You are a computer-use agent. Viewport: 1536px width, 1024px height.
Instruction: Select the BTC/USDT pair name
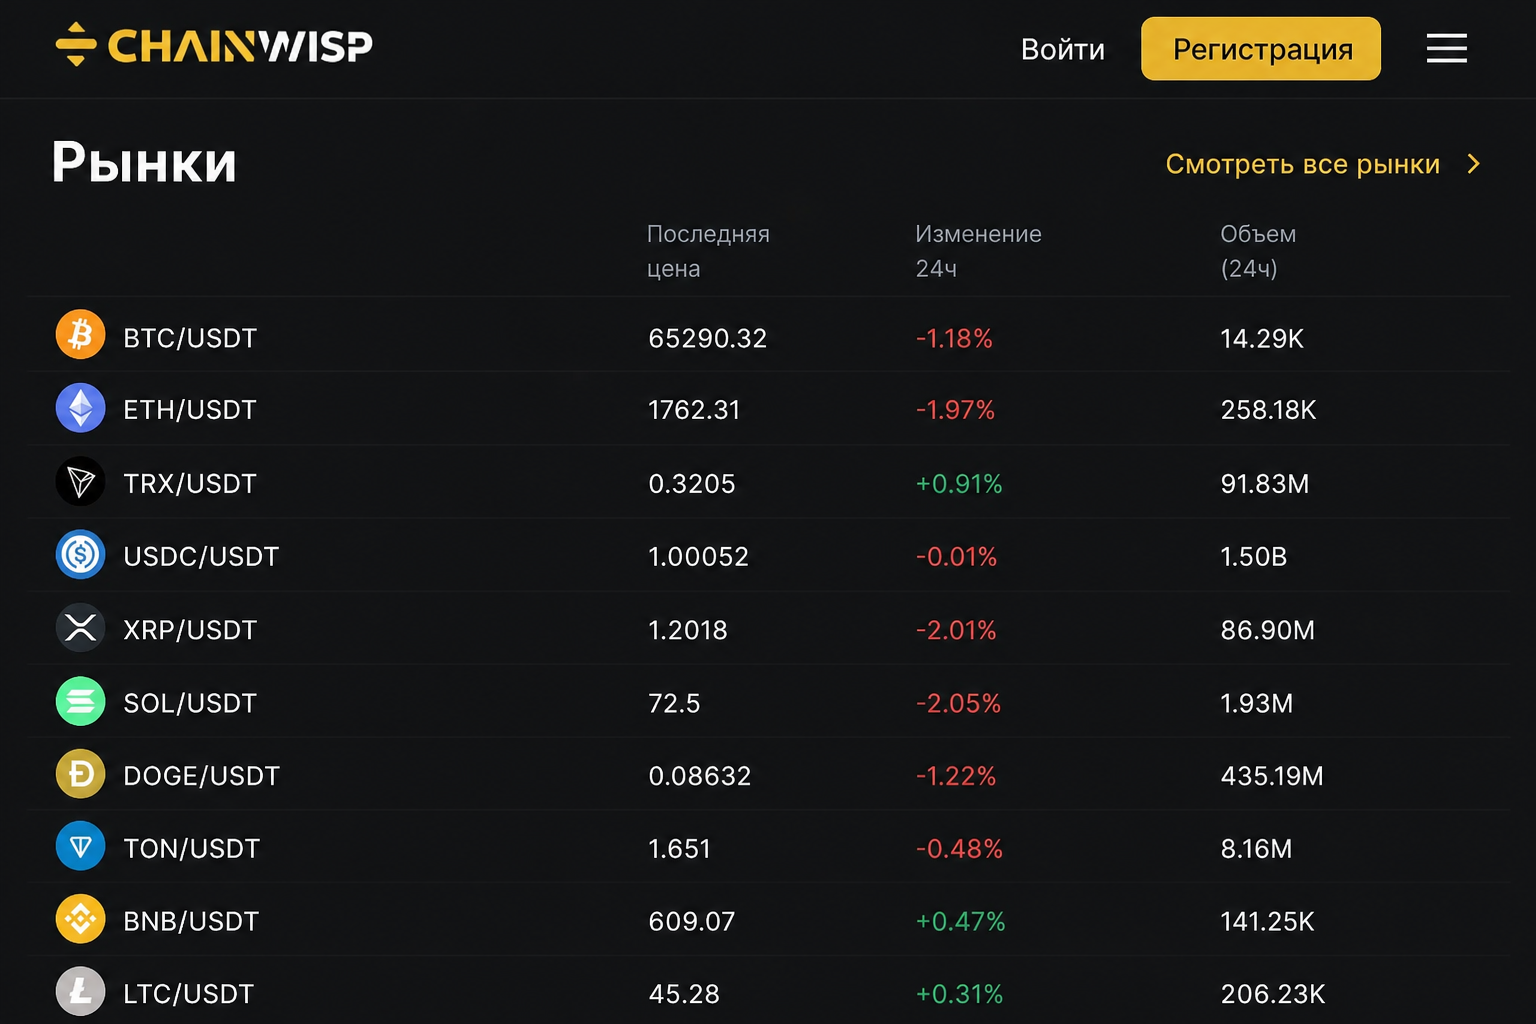pyautogui.click(x=190, y=338)
